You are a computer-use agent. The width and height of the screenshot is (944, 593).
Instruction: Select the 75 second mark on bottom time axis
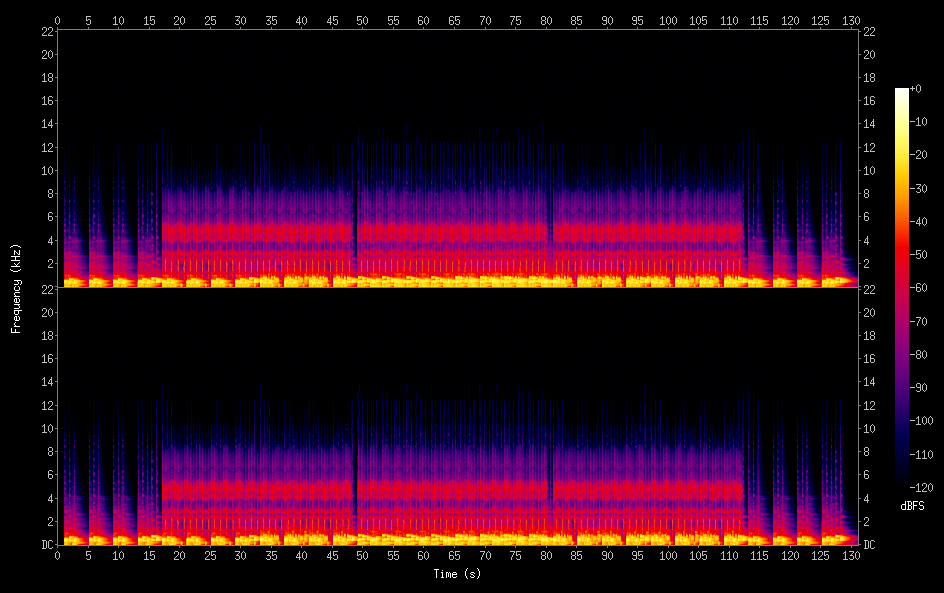pos(515,555)
